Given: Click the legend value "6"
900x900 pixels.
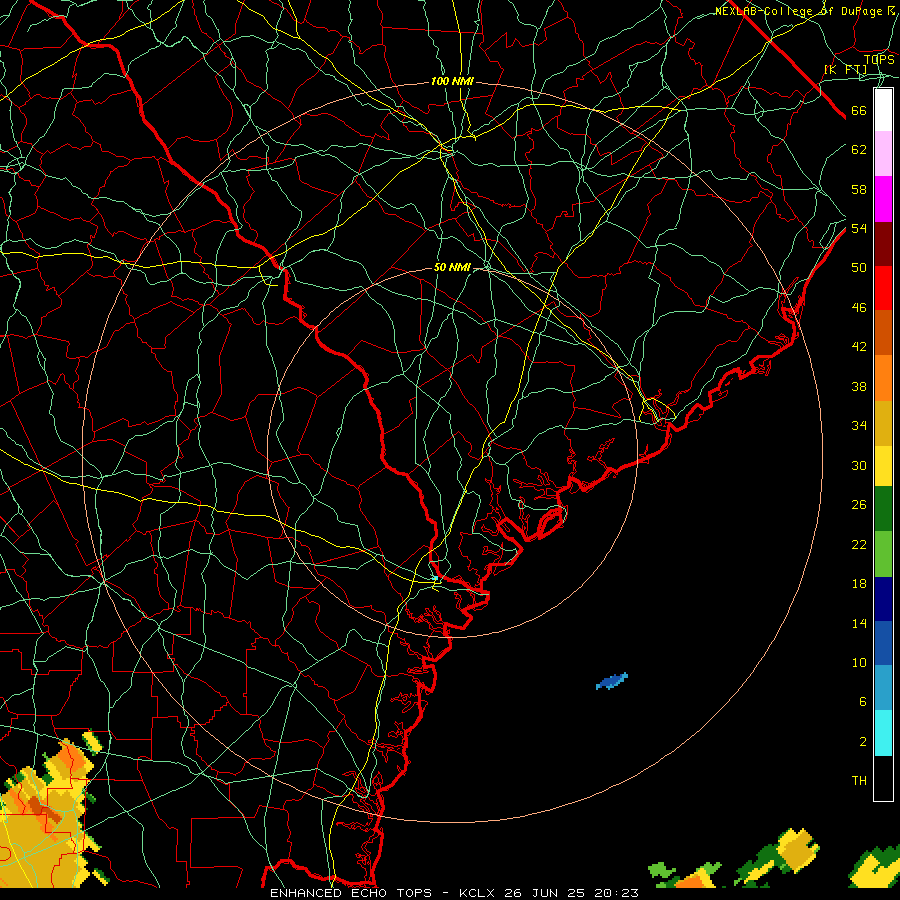Looking at the screenshot, I should [x=863, y=702].
